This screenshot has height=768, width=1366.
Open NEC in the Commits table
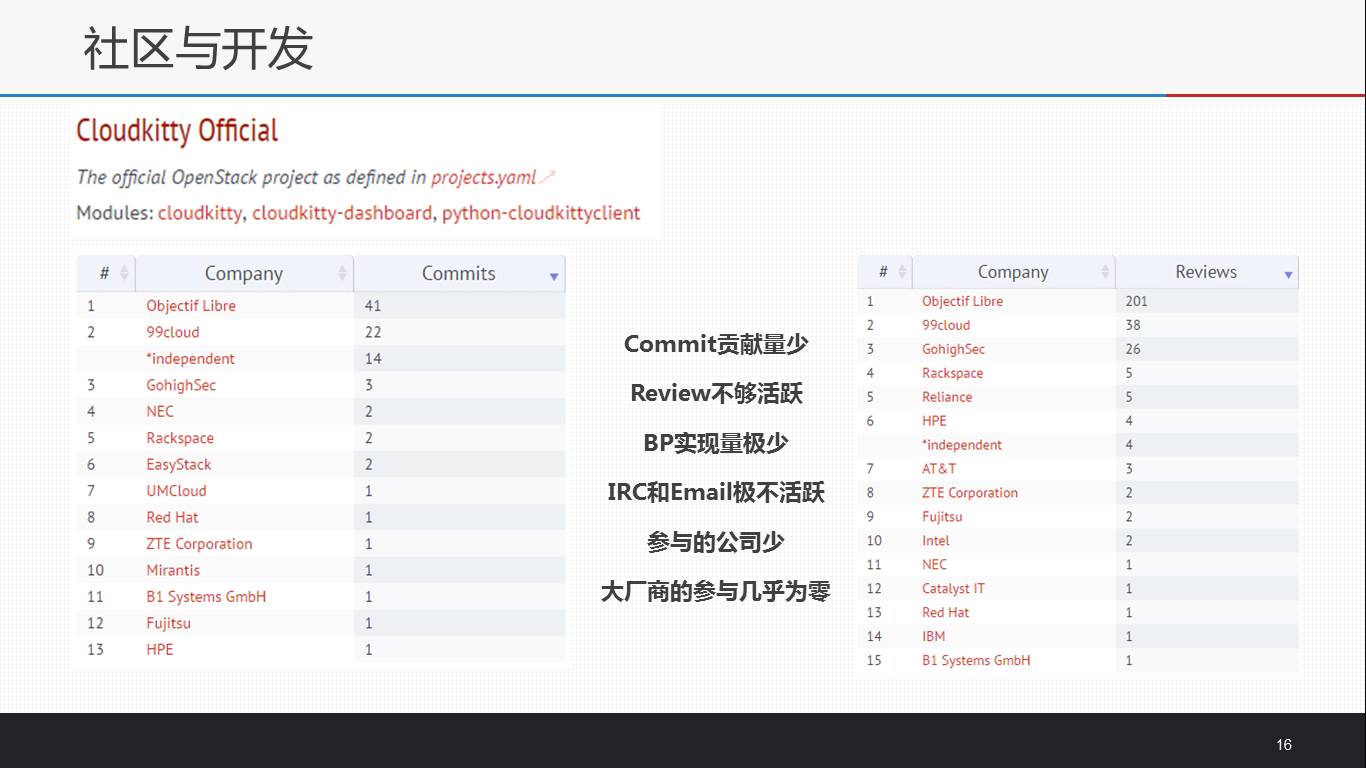160,411
